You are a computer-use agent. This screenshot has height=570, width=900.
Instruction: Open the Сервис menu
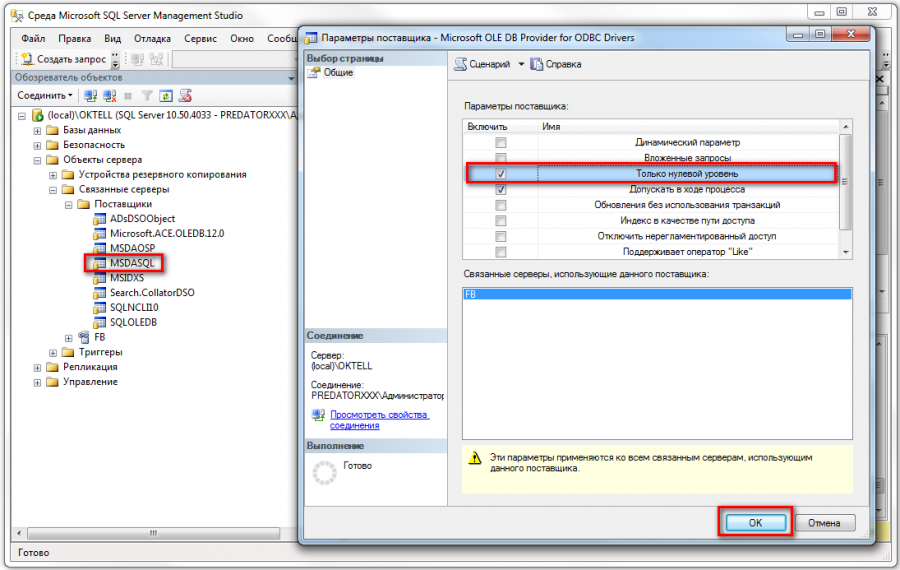[201, 38]
